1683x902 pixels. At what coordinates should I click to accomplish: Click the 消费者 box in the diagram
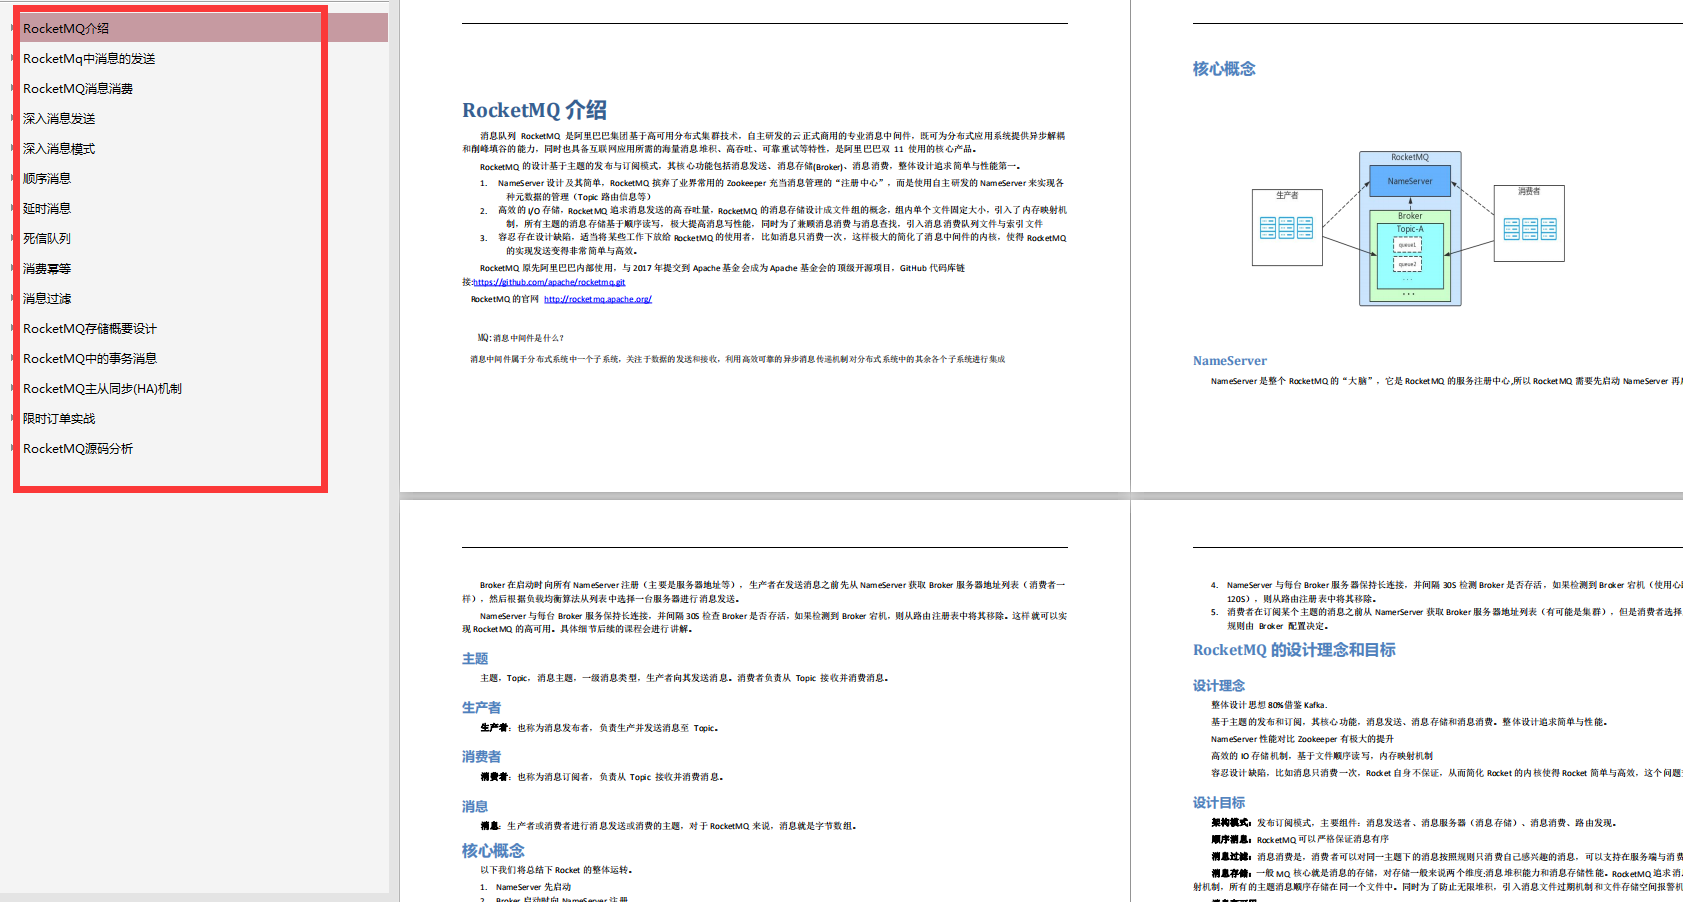[1529, 223]
